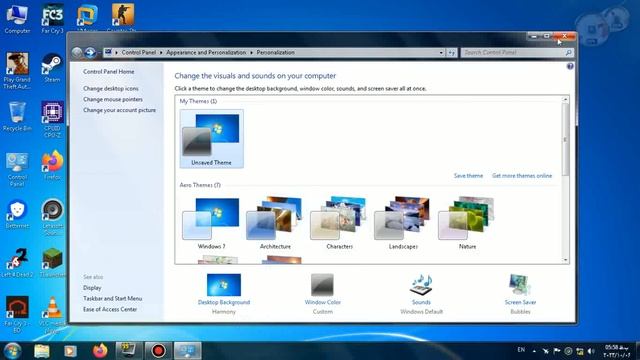
Task: Open Change desktop icons link
Action: coord(111,89)
